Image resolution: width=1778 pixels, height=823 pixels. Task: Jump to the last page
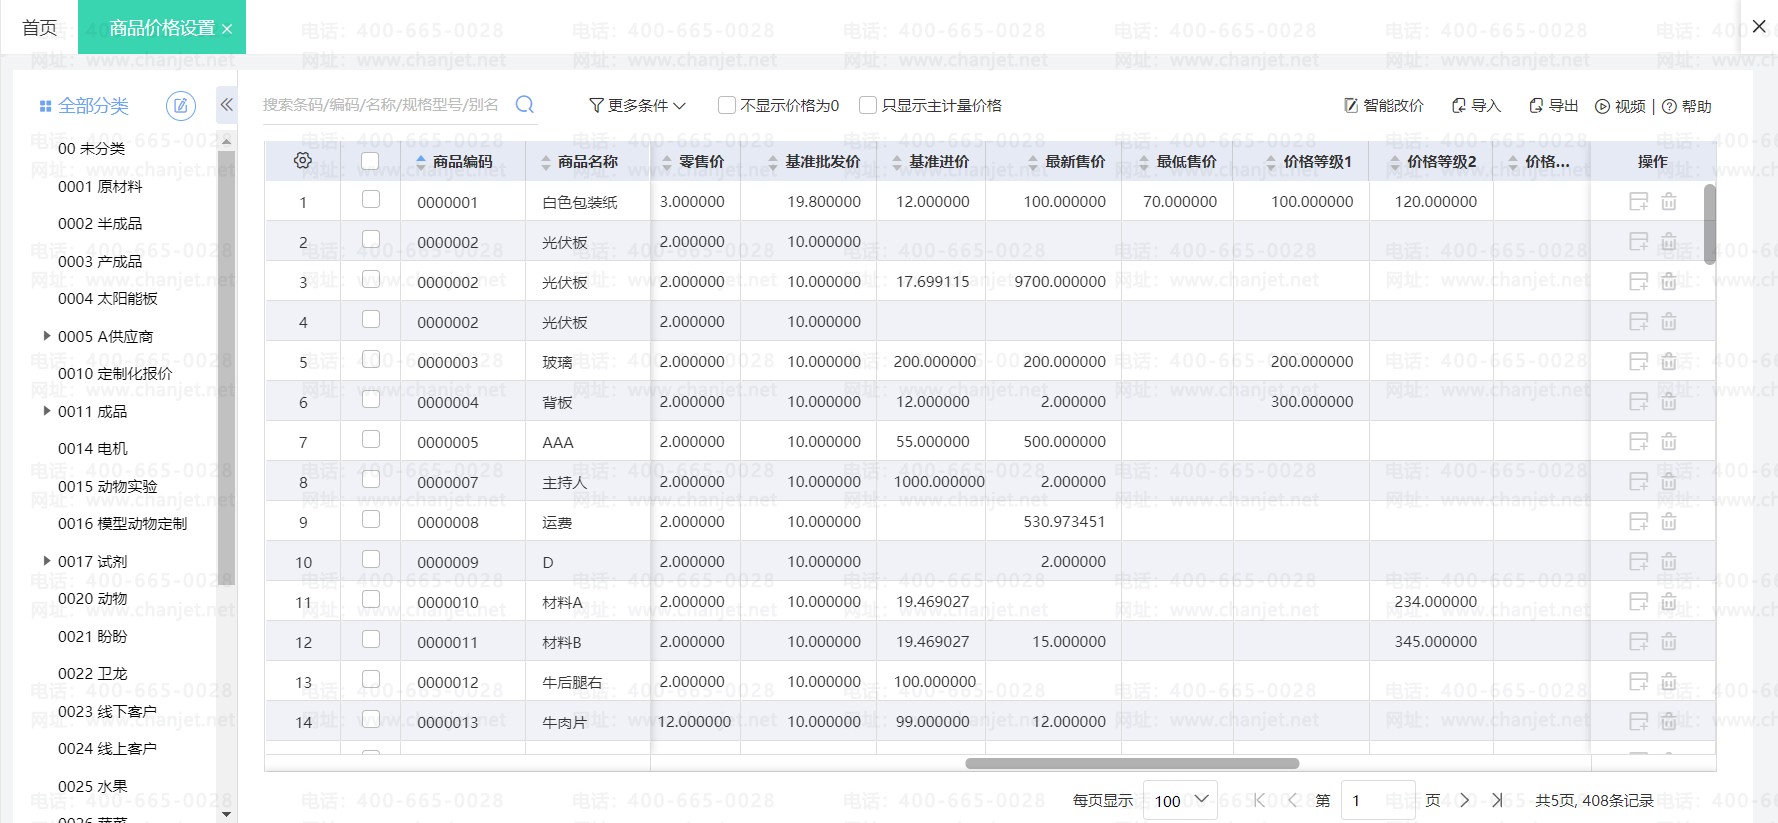pos(1498,800)
